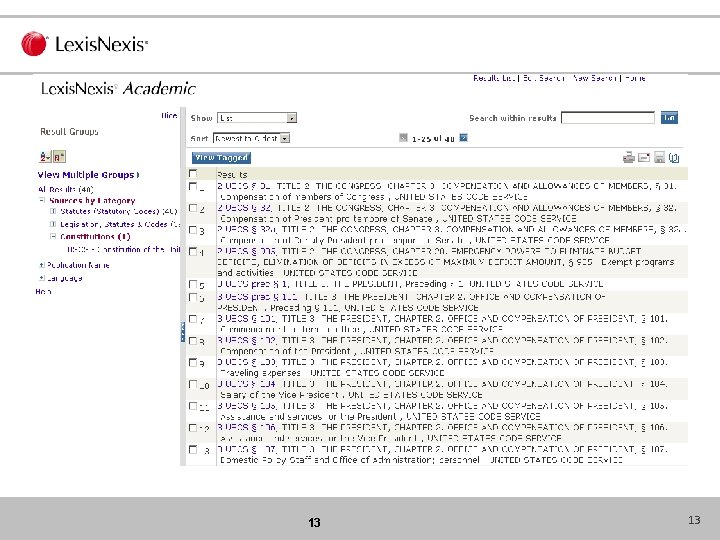The width and height of the screenshot is (720, 540).
Task: Click the save results floppy disk icon
Action: [x=659, y=158]
